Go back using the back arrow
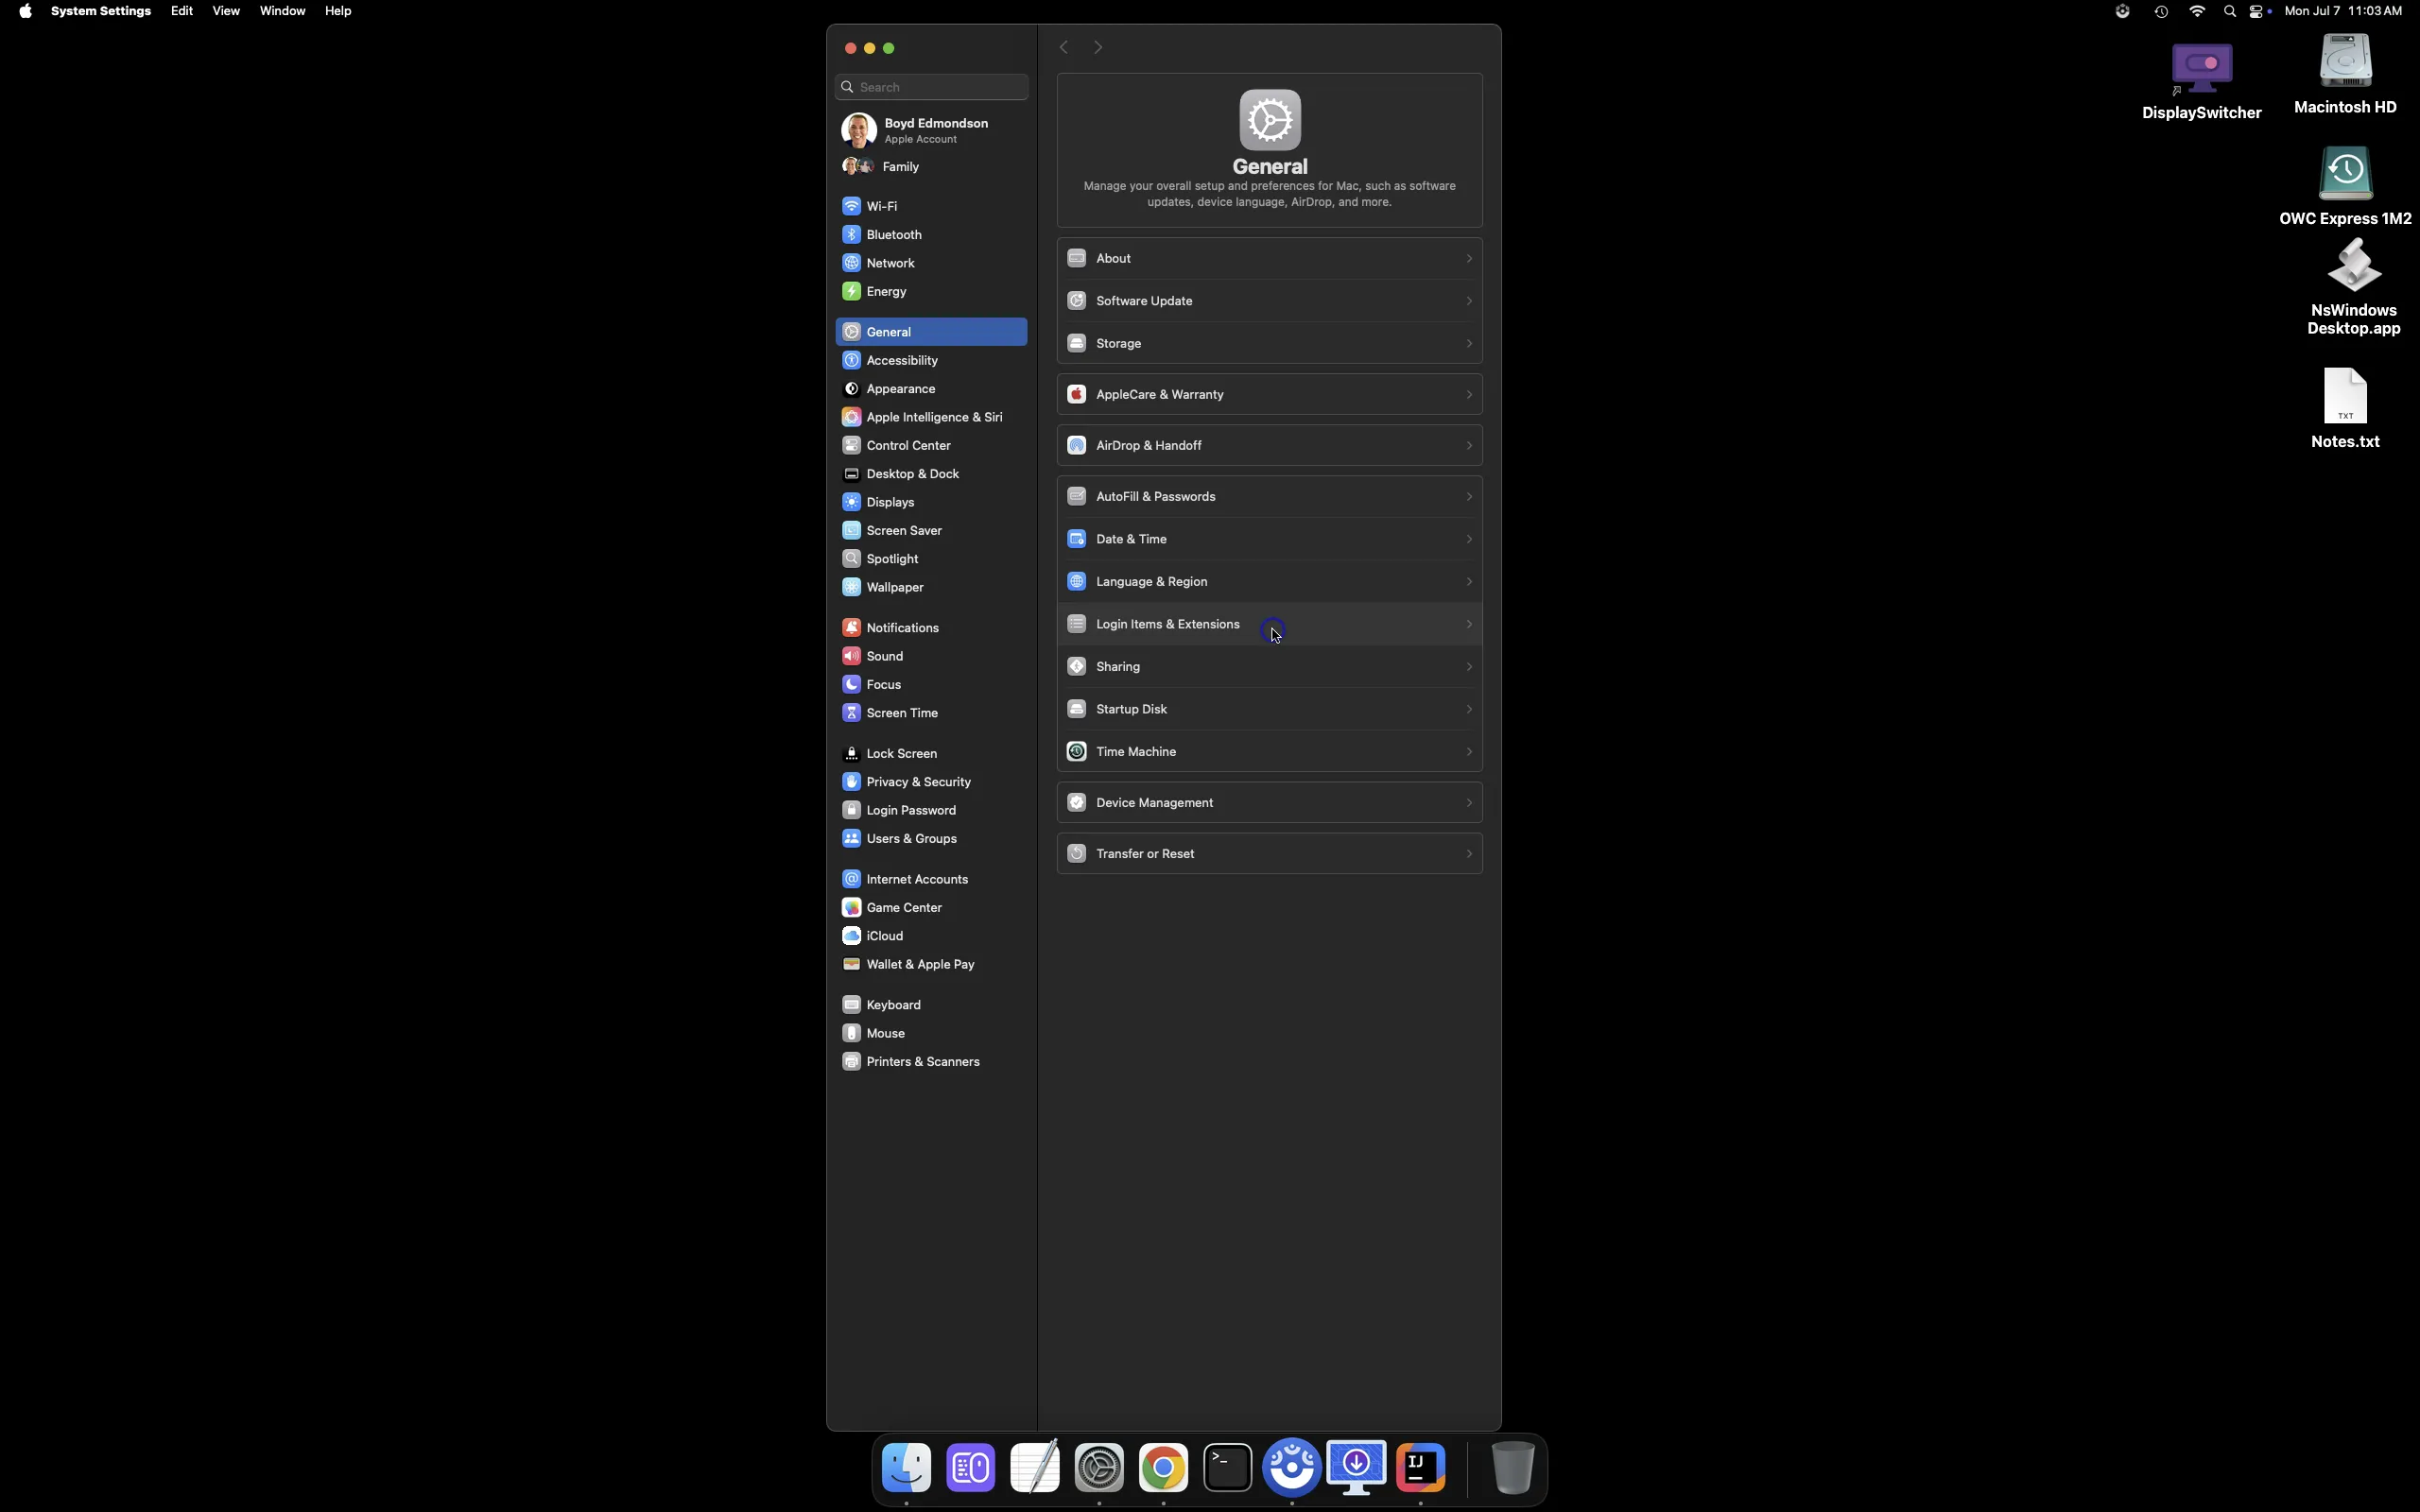This screenshot has height=1512, width=2420. pyautogui.click(x=1065, y=48)
